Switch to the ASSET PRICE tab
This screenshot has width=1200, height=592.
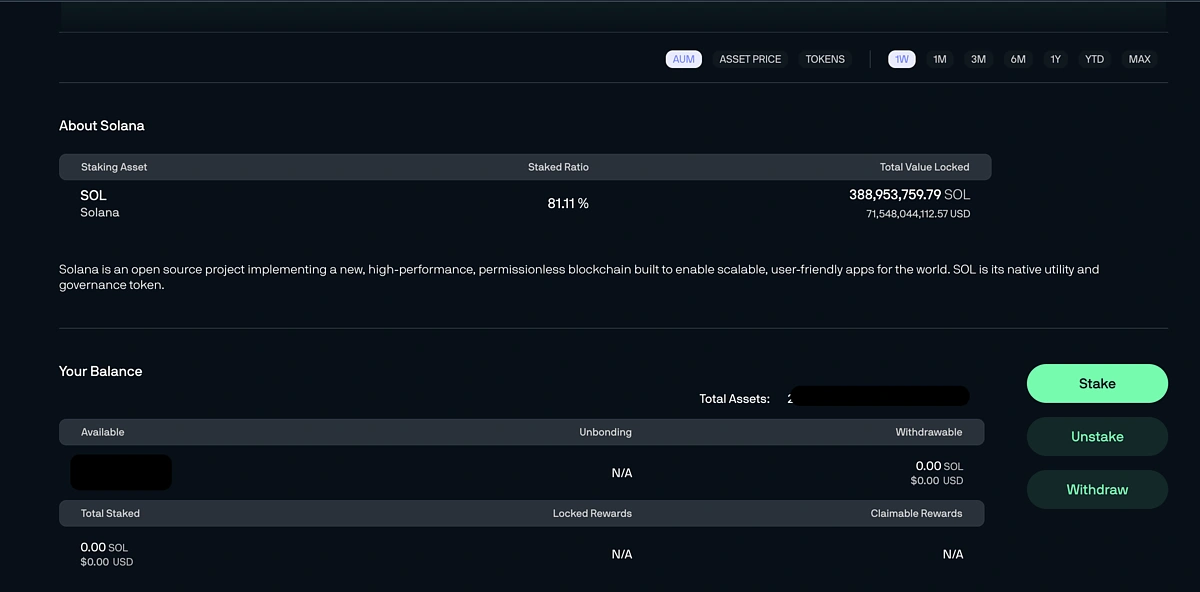(x=750, y=59)
